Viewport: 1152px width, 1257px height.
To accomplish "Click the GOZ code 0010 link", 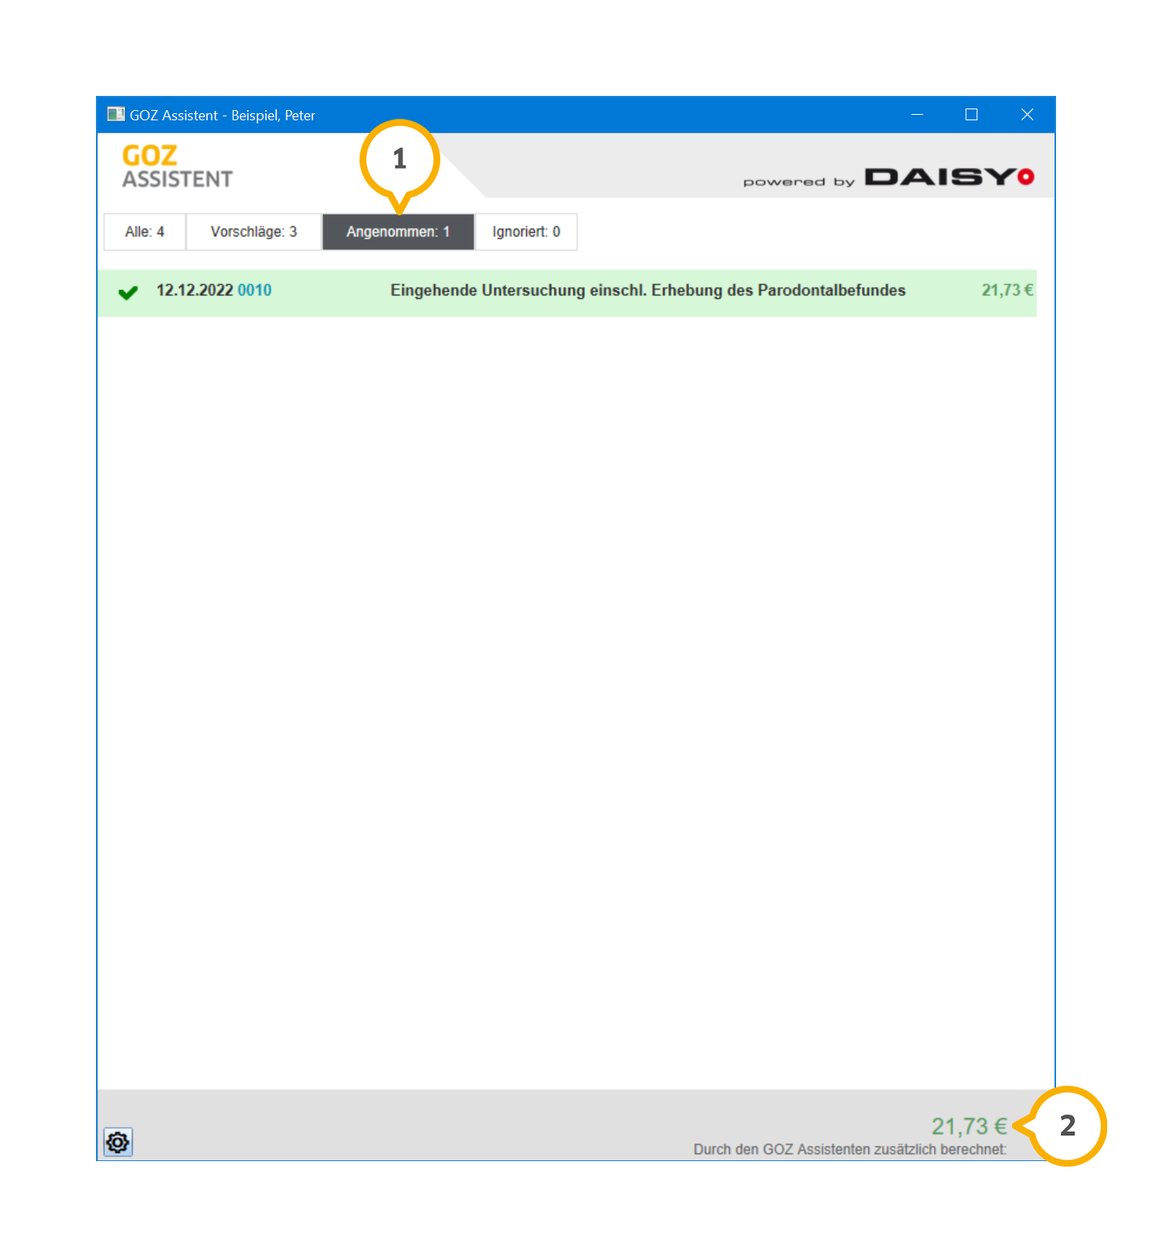I will click(x=255, y=290).
